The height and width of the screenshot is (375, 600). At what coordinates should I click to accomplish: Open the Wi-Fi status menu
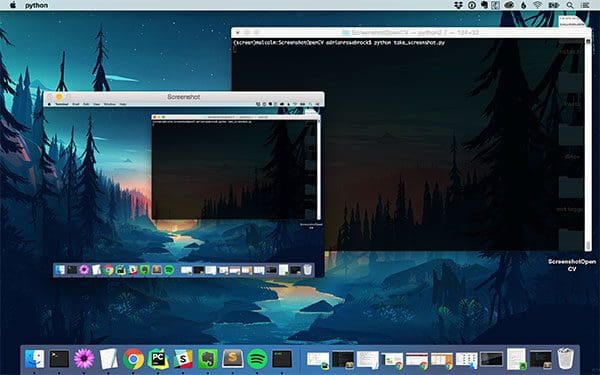tap(538, 5)
